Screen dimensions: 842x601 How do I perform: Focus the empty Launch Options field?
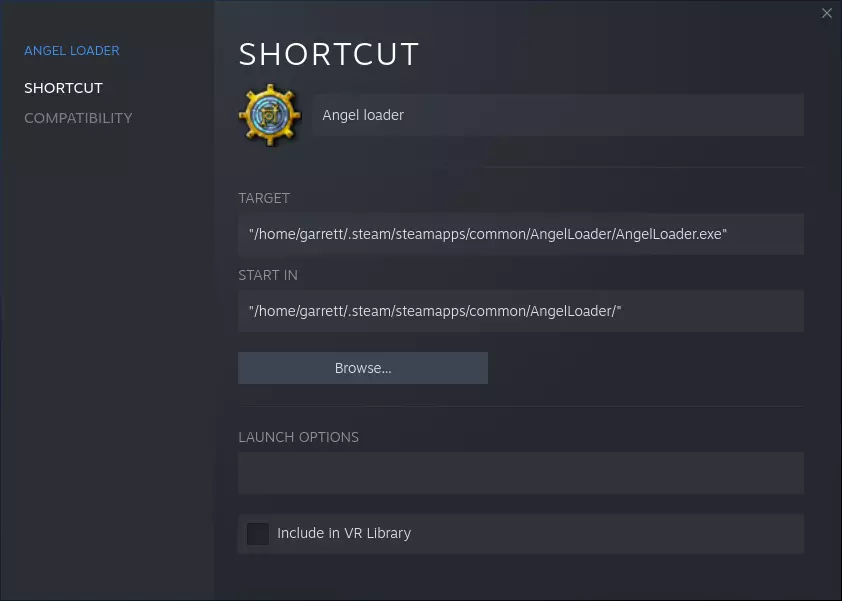coord(520,473)
